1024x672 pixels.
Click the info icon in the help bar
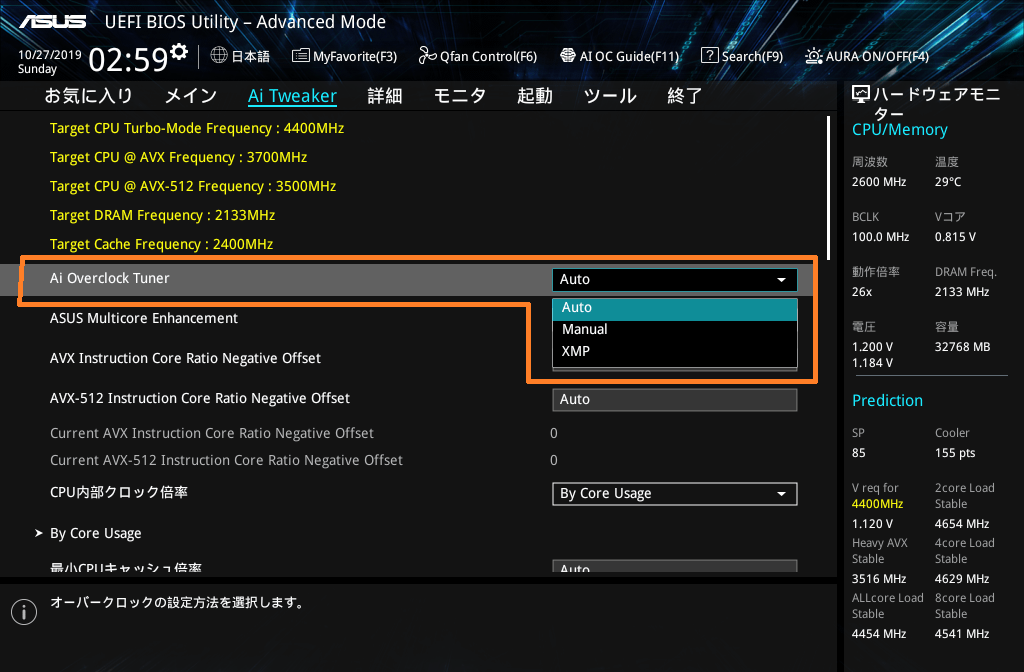pos(23,611)
